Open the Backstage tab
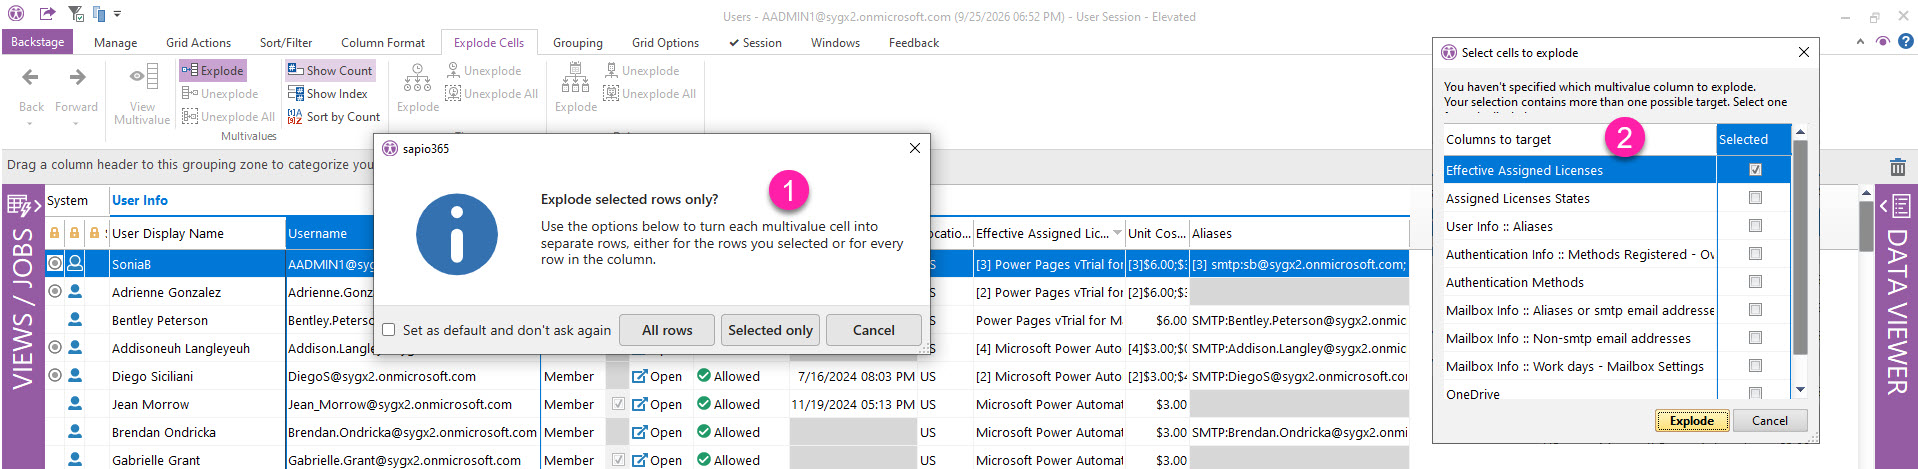This screenshot has height=469, width=1918. tap(38, 42)
